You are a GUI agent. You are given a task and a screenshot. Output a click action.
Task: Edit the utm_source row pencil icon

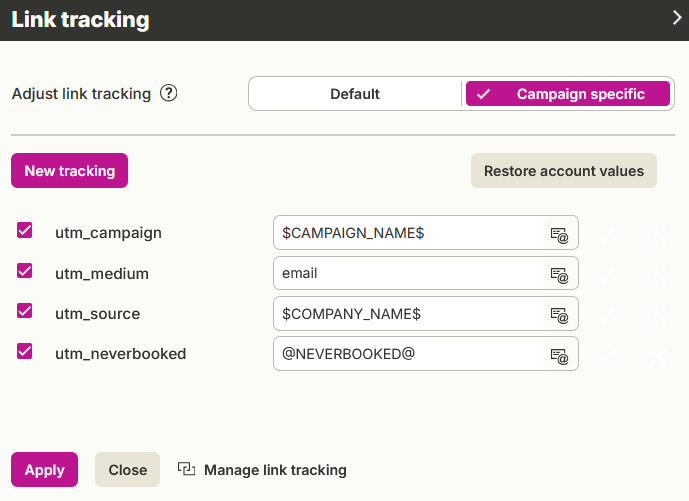coord(610,316)
